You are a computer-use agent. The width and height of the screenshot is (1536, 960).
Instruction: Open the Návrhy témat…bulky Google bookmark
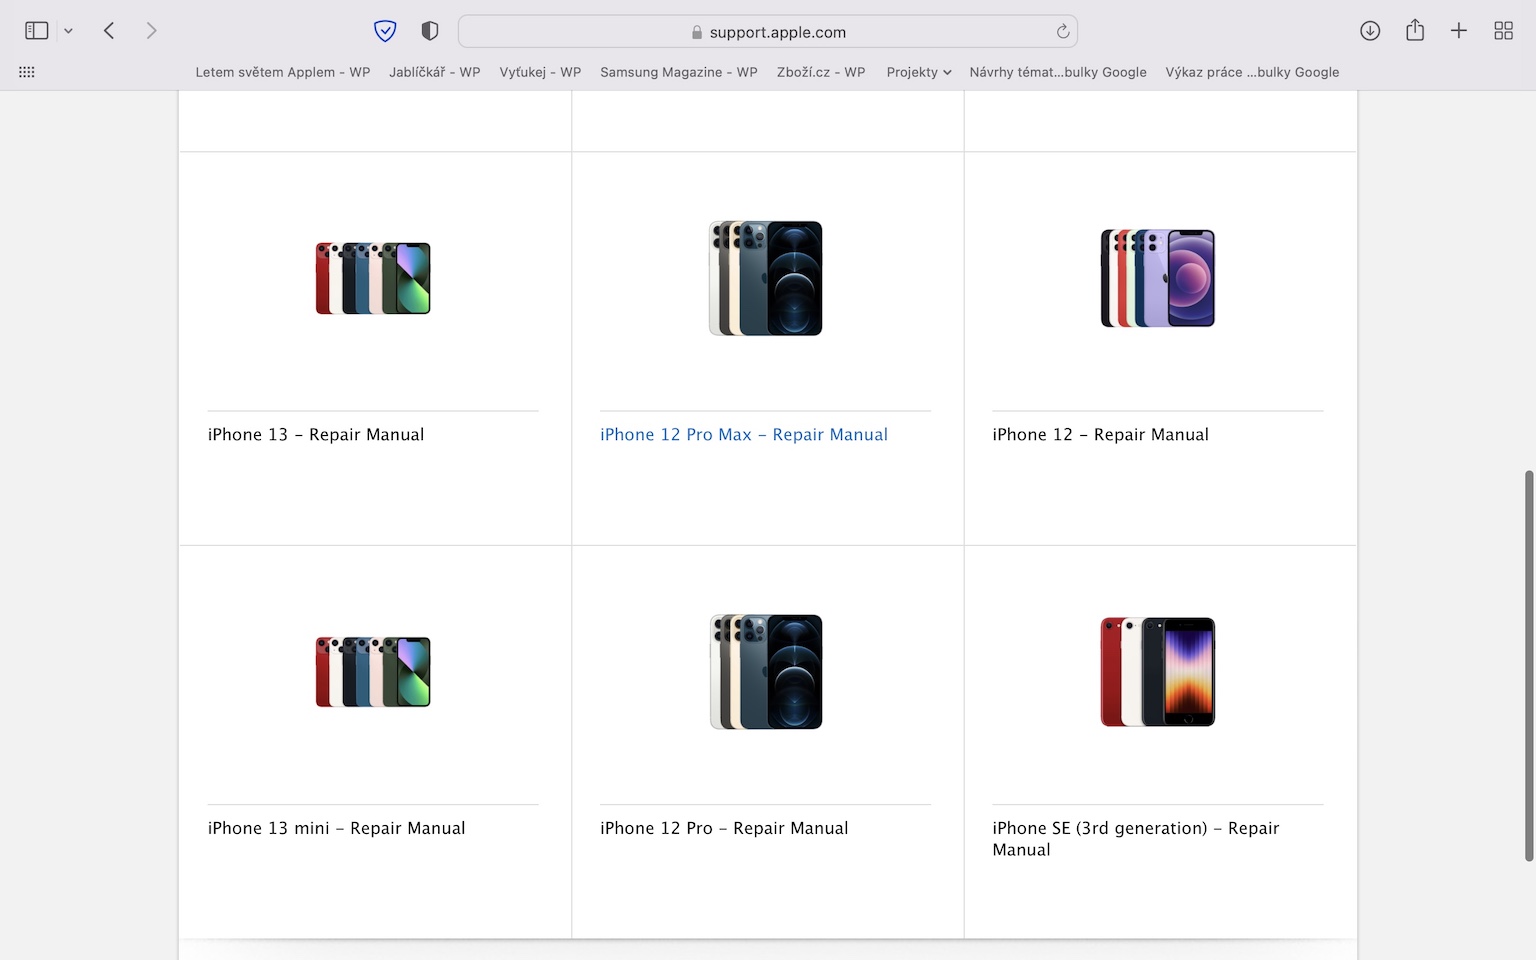click(x=1058, y=72)
